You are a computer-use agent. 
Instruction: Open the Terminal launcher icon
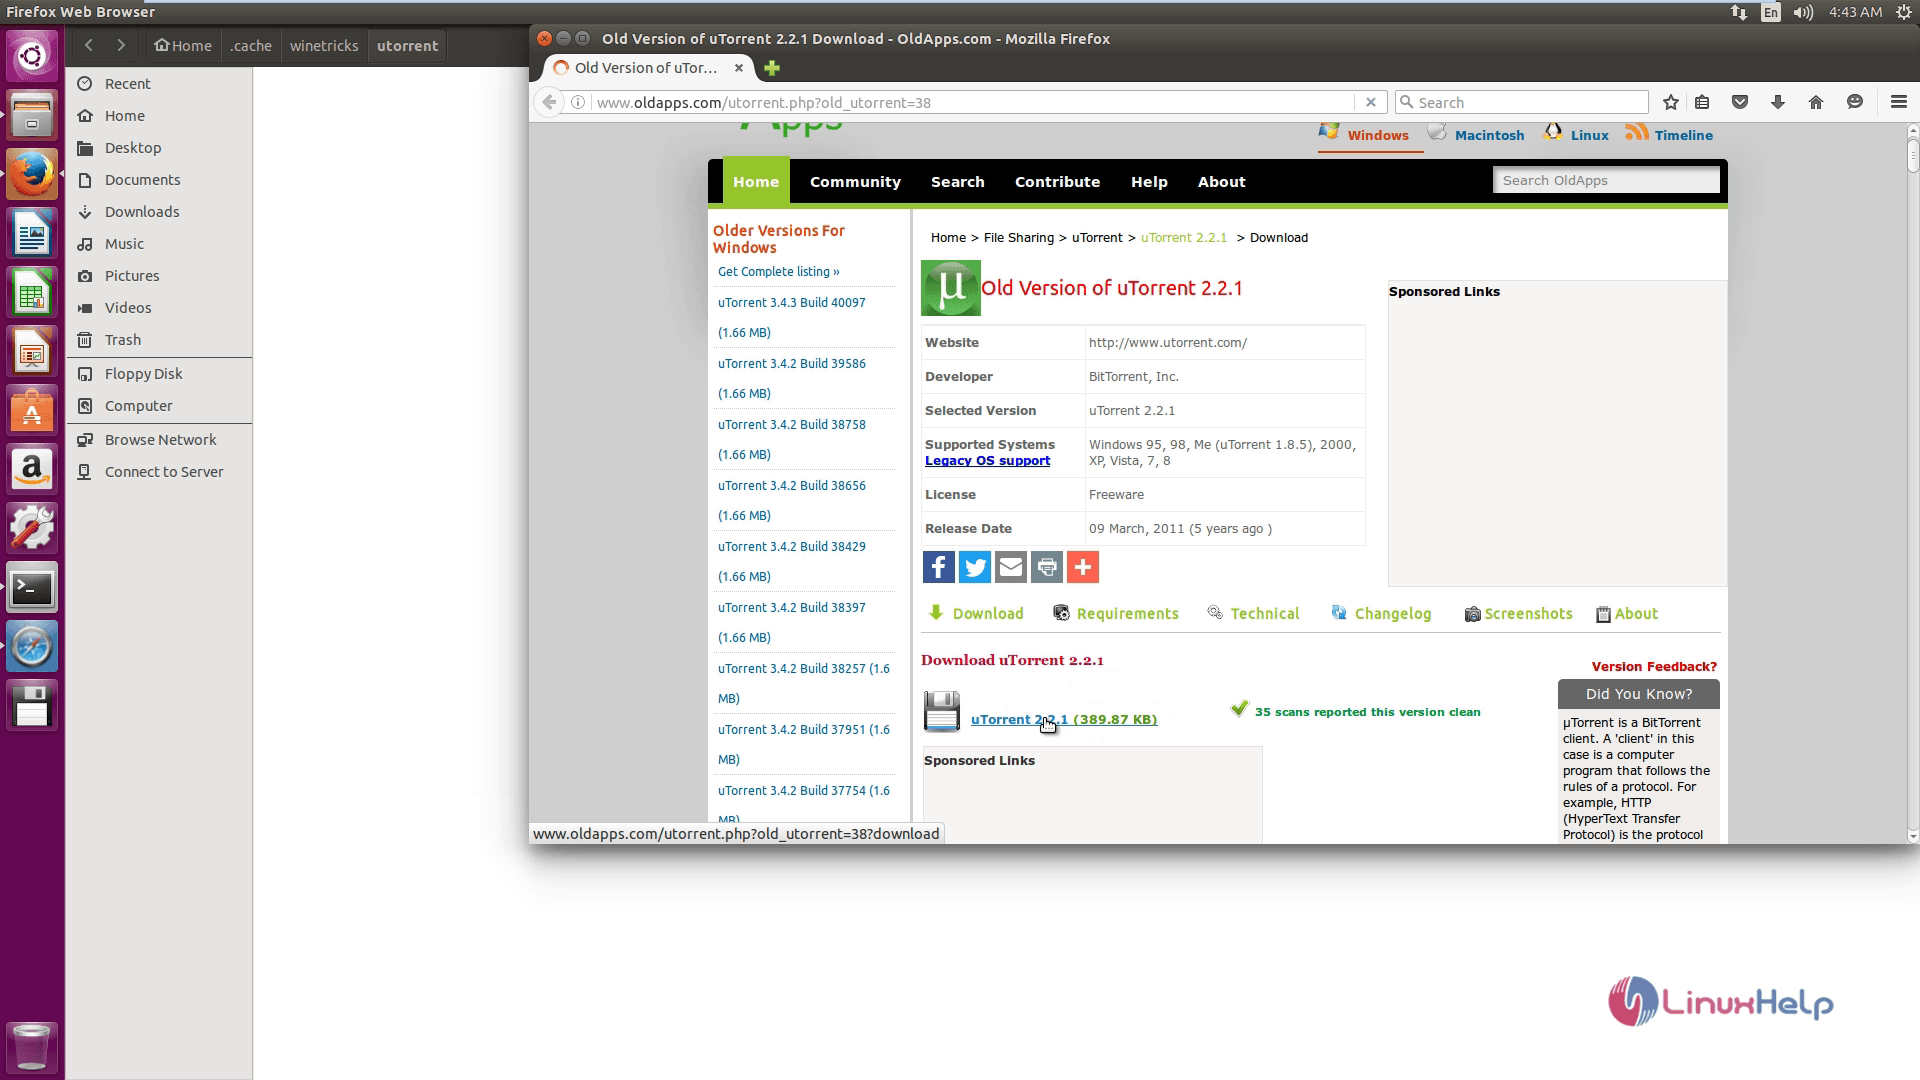pos(32,588)
